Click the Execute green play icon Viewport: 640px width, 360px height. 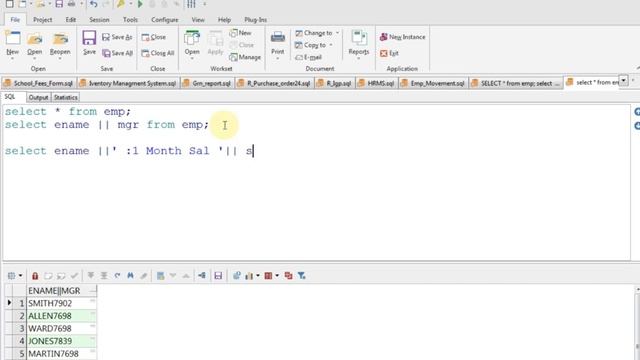(x=140, y=4)
